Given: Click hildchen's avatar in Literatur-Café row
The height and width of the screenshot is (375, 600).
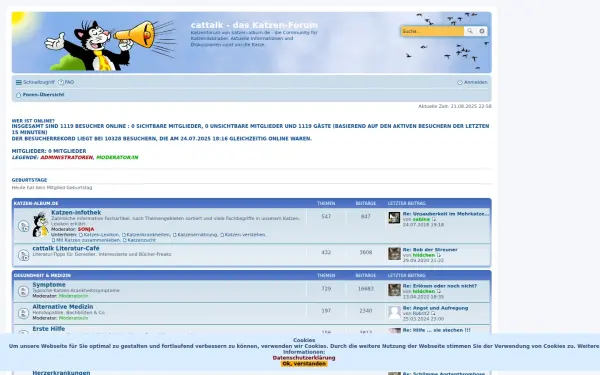Looking at the screenshot, I should click(x=394, y=254).
